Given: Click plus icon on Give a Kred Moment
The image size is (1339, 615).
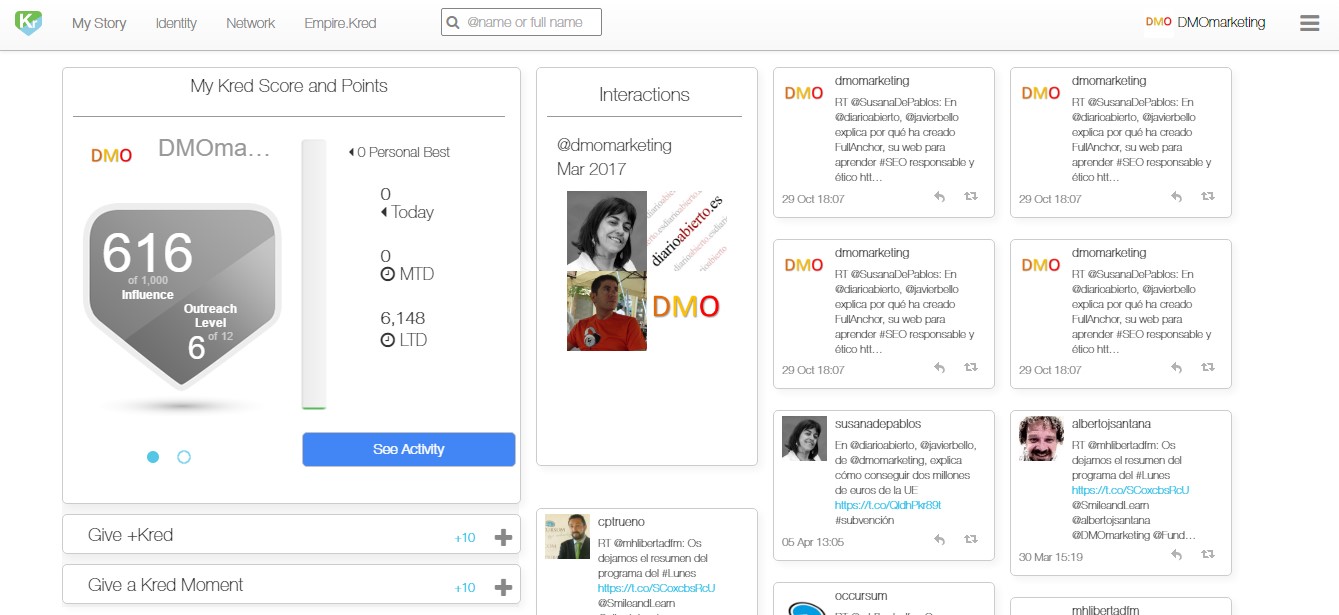Looking at the screenshot, I should (503, 587).
